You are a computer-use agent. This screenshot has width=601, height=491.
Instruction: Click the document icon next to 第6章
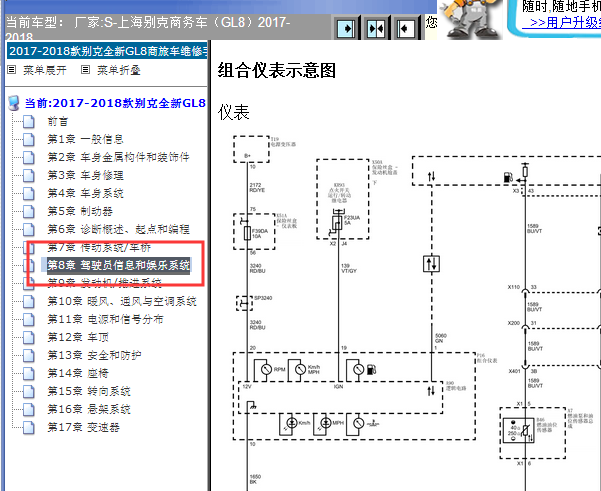pos(29,230)
